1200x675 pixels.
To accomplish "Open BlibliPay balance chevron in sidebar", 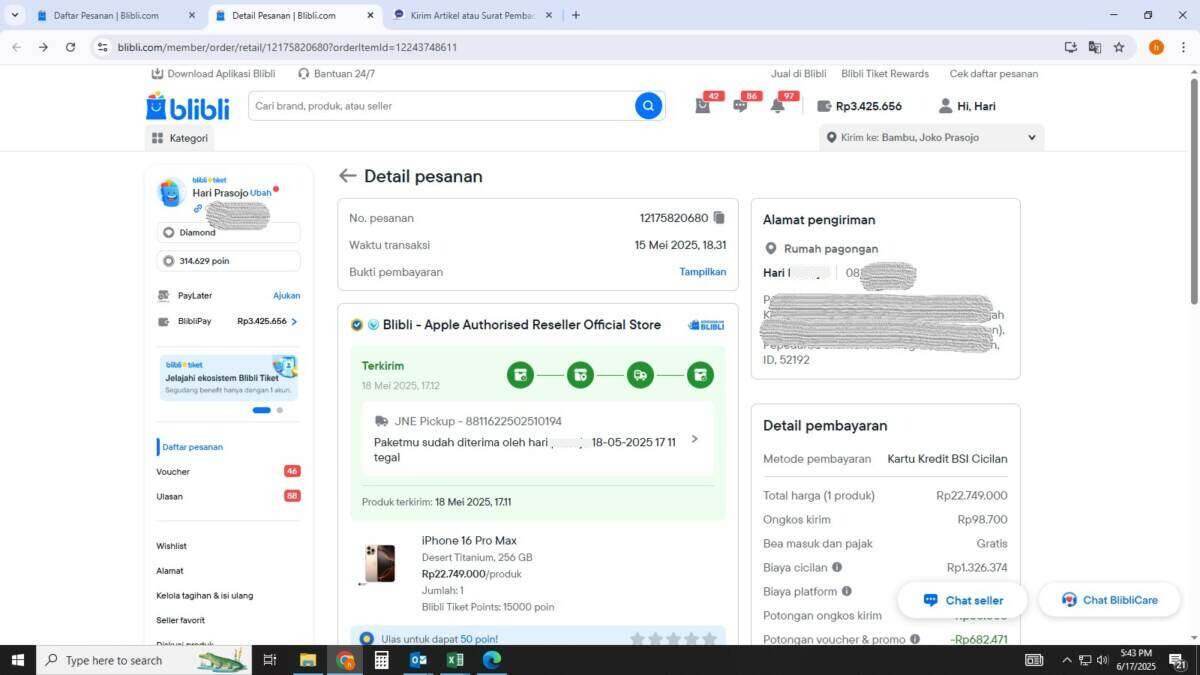I will pos(294,322).
